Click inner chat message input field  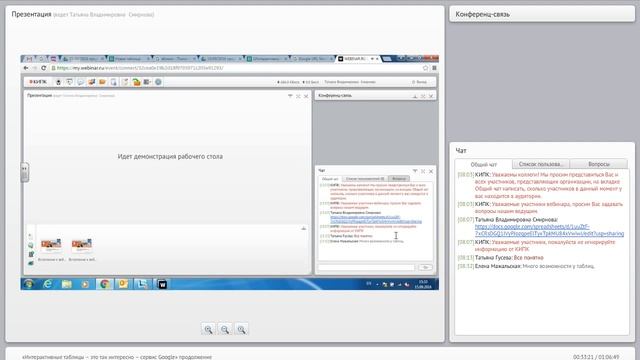point(366,267)
